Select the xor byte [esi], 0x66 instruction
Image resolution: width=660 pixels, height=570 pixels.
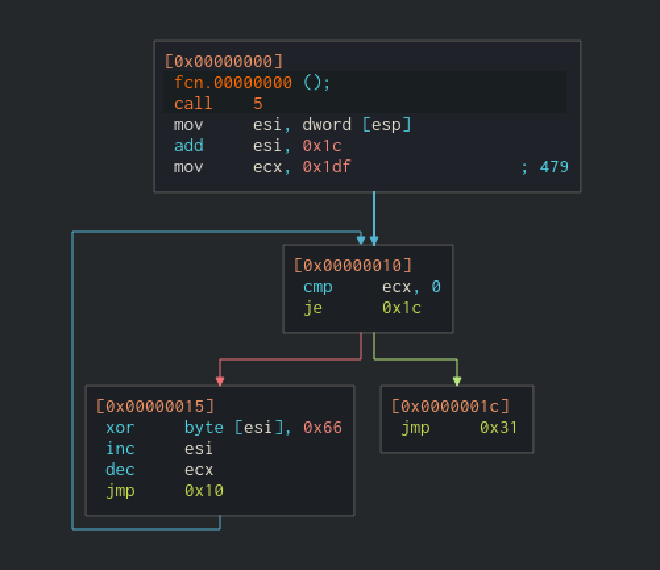(x=223, y=427)
